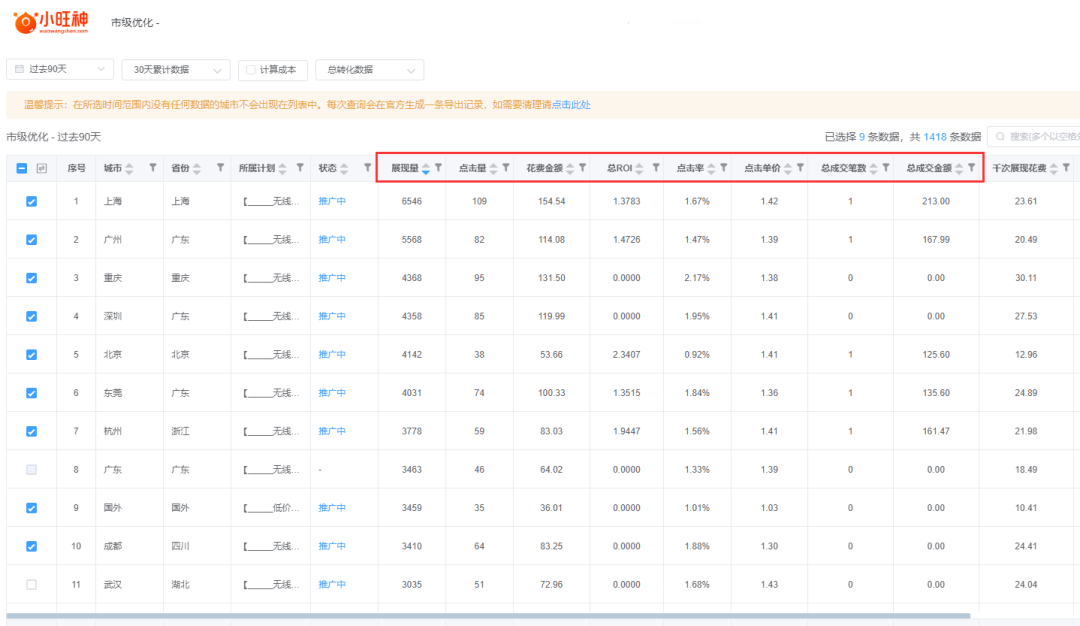
Task: Open the filter for 所属计划 column
Action: click(300, 167)
